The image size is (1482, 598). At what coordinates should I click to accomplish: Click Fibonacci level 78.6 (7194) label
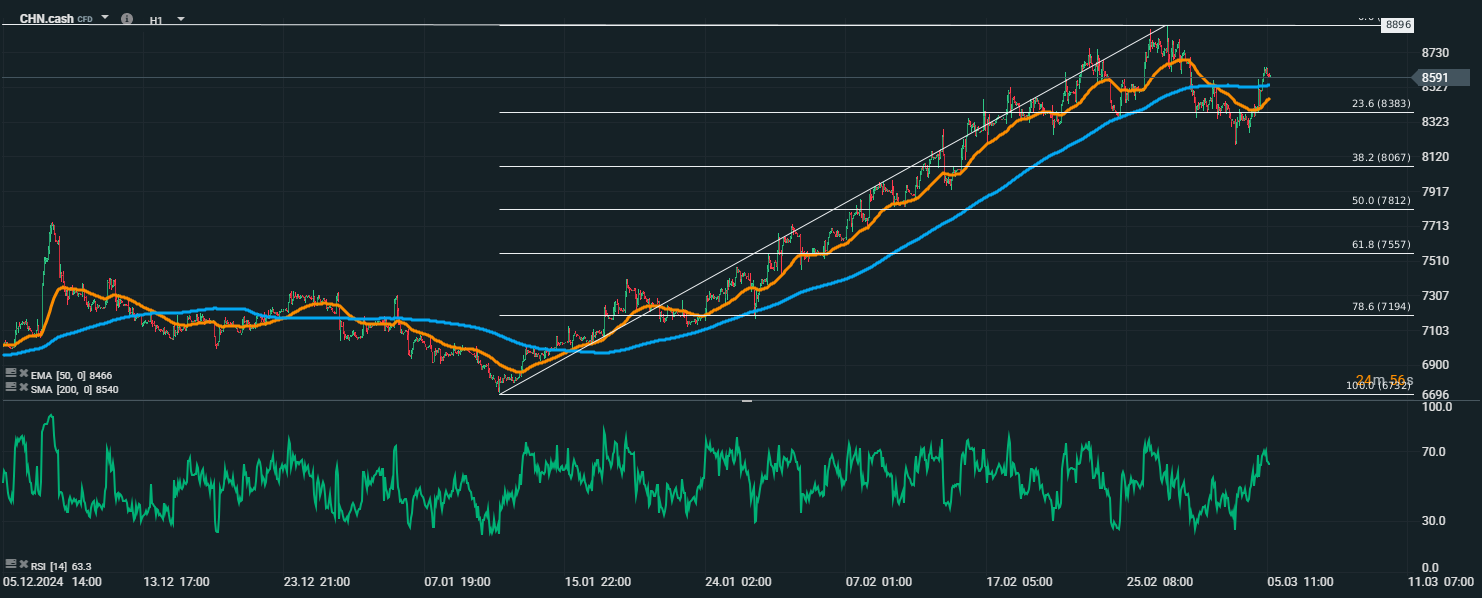pyautogui.click(x=1382, y=307)
